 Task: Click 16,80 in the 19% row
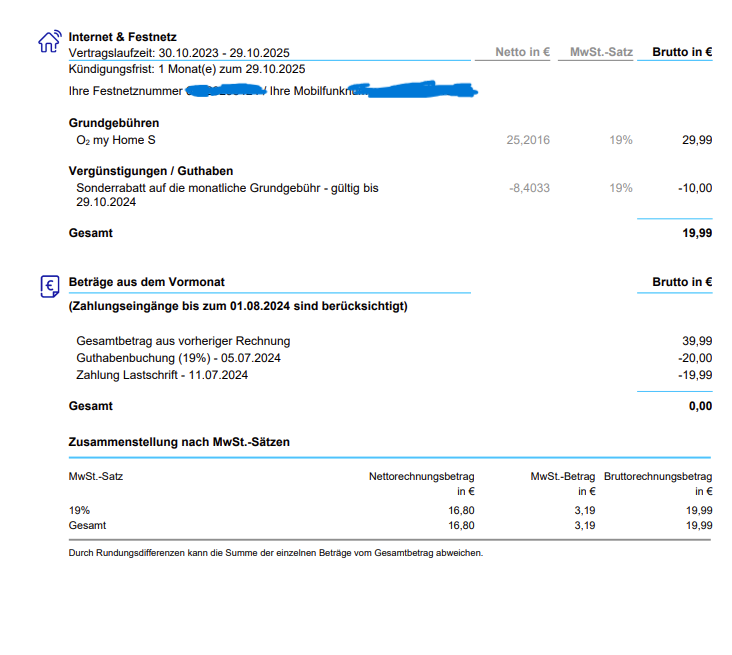[461, 510]
